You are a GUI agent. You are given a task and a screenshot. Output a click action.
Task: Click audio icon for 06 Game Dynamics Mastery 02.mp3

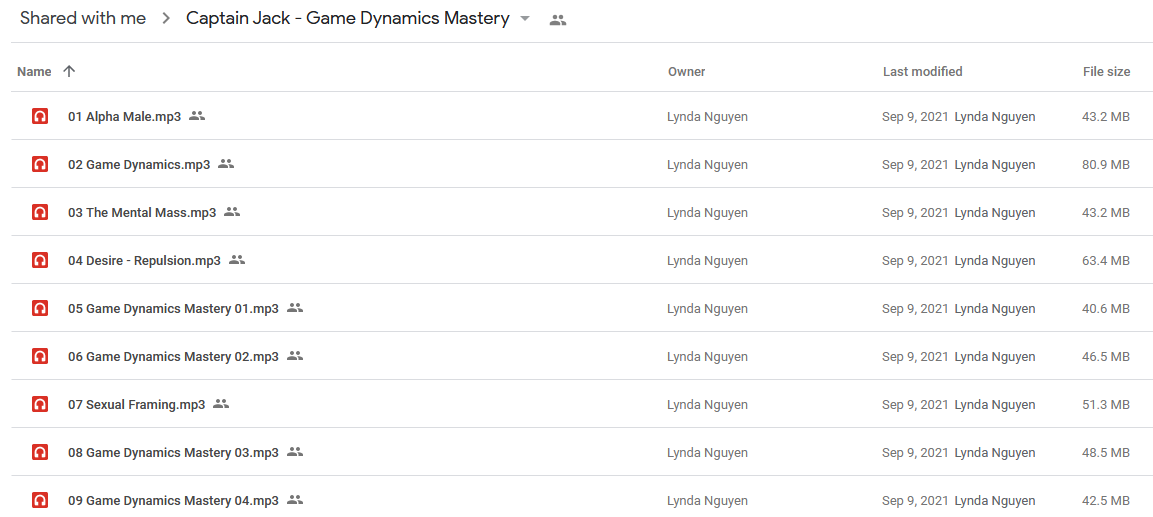point(40,357)
